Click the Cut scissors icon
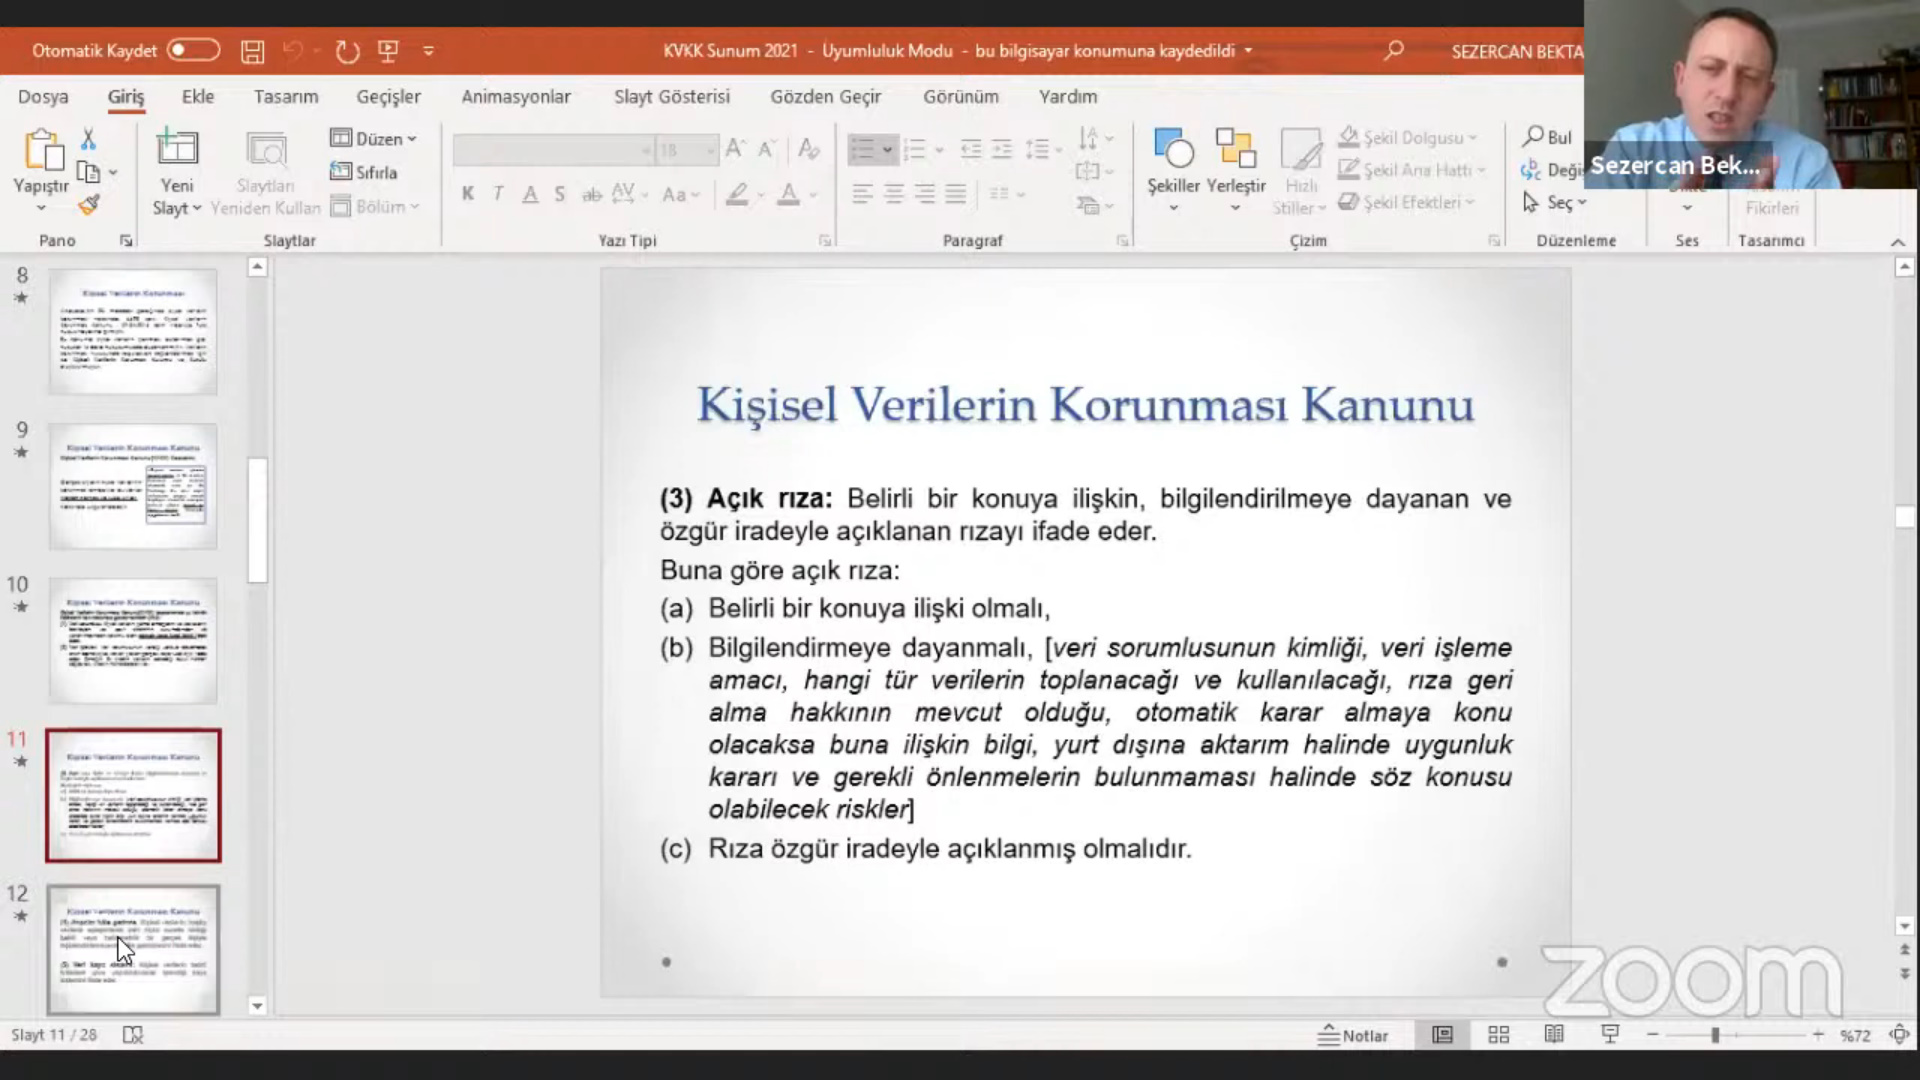This screenshot has width=1920, height=1080. tap(88, 139)
